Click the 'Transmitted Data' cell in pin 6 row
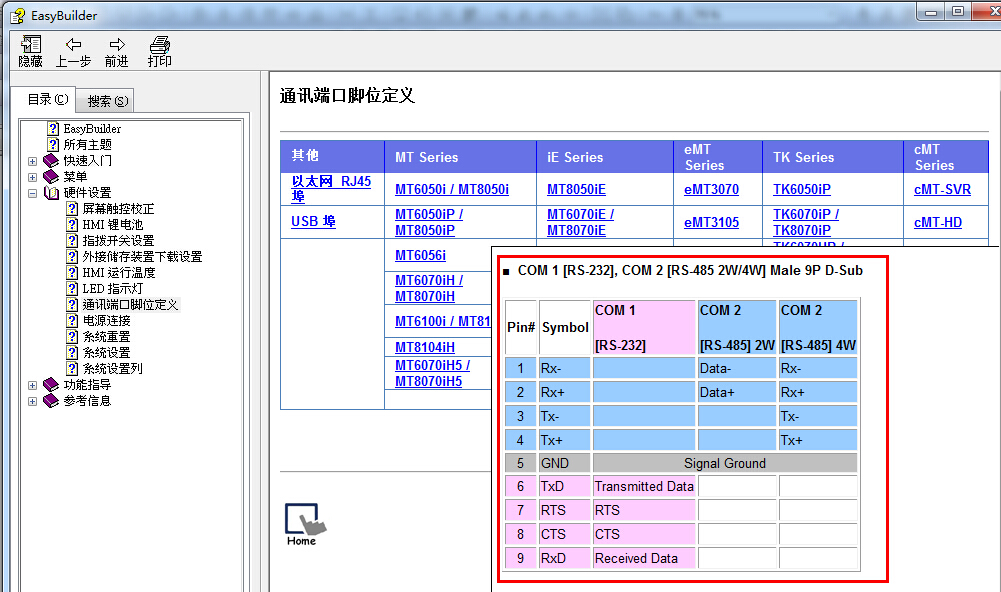This screenshot has width=1001, height=592. (x=644, y=487)
